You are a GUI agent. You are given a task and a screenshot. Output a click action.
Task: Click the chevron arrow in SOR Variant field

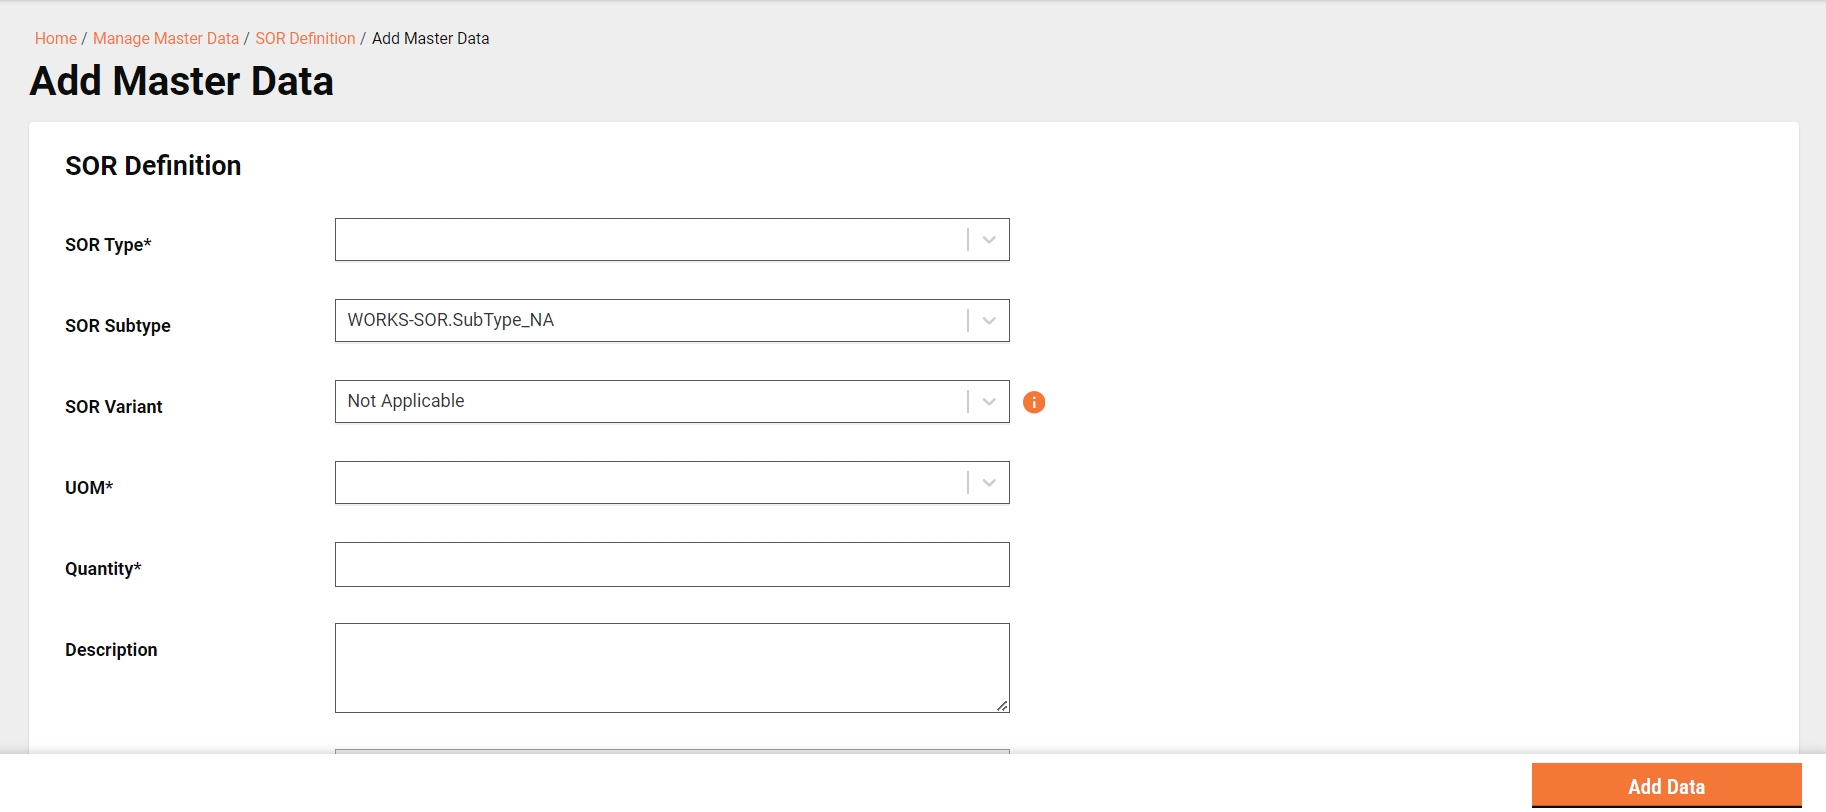989,402
